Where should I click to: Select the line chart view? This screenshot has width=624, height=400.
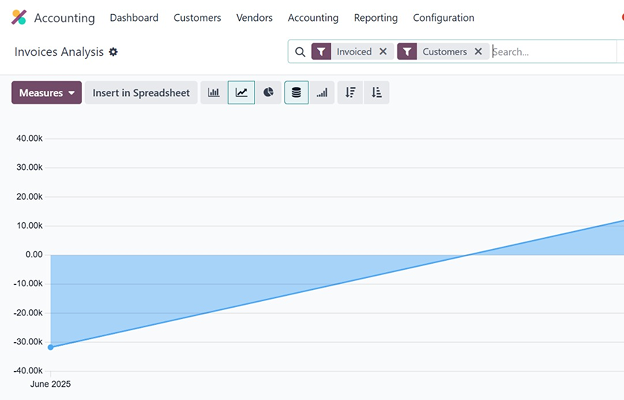tap(241, 93)
